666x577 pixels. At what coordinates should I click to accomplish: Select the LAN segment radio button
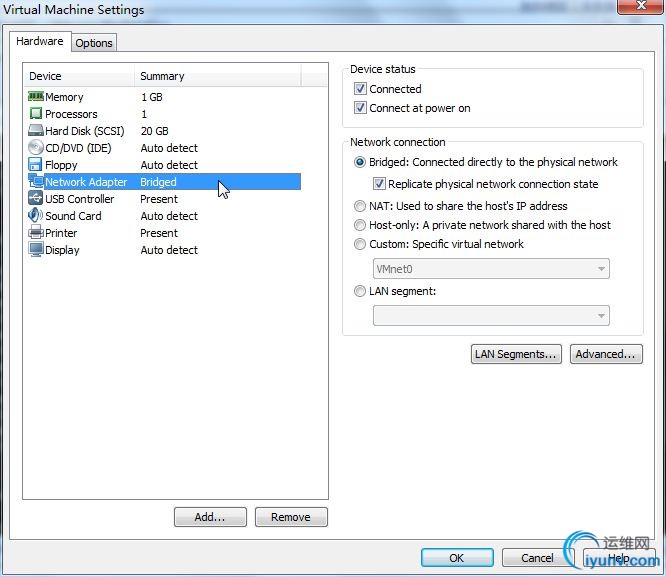(360, 291)
